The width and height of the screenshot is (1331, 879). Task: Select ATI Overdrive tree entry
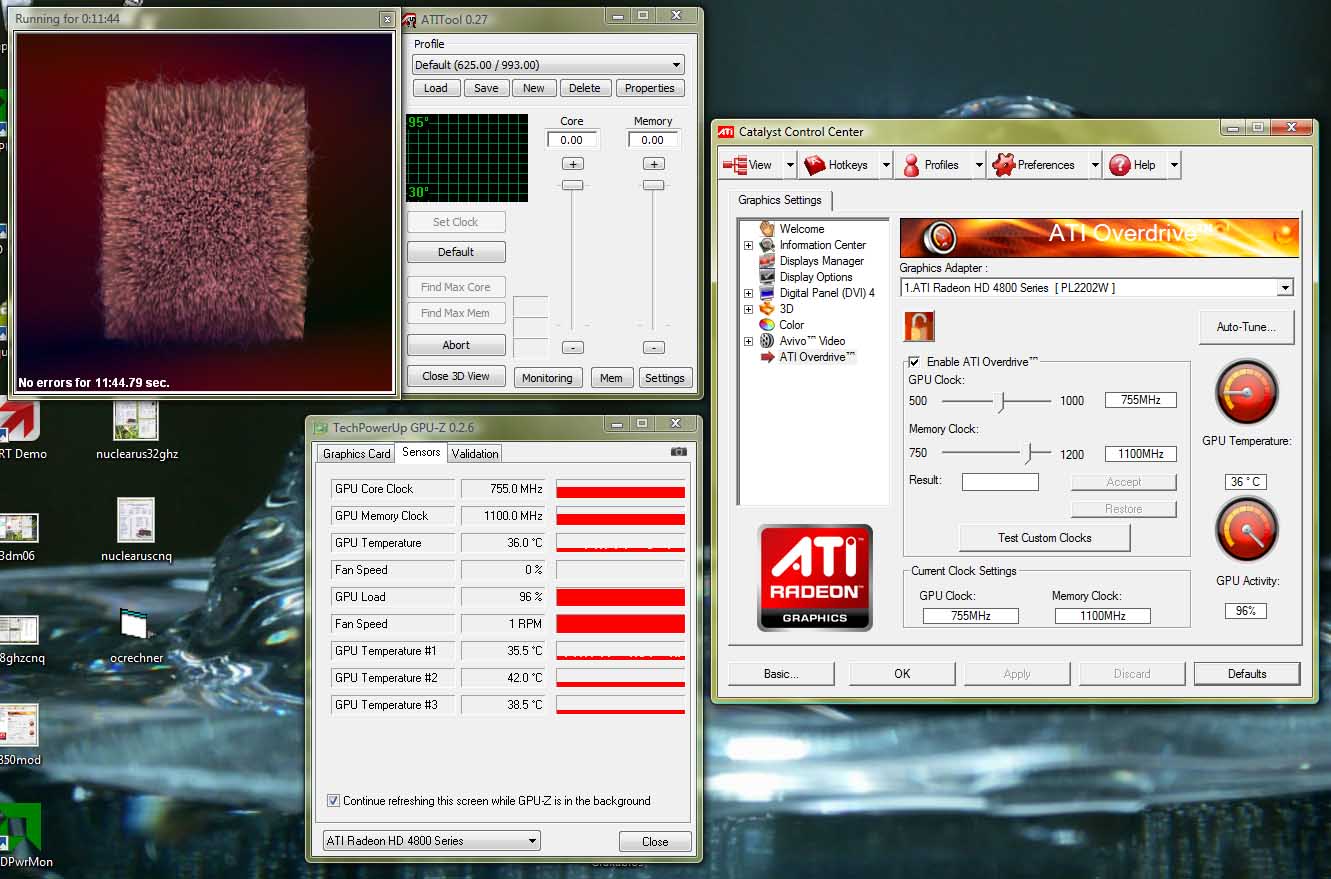(x=817, y=357)
